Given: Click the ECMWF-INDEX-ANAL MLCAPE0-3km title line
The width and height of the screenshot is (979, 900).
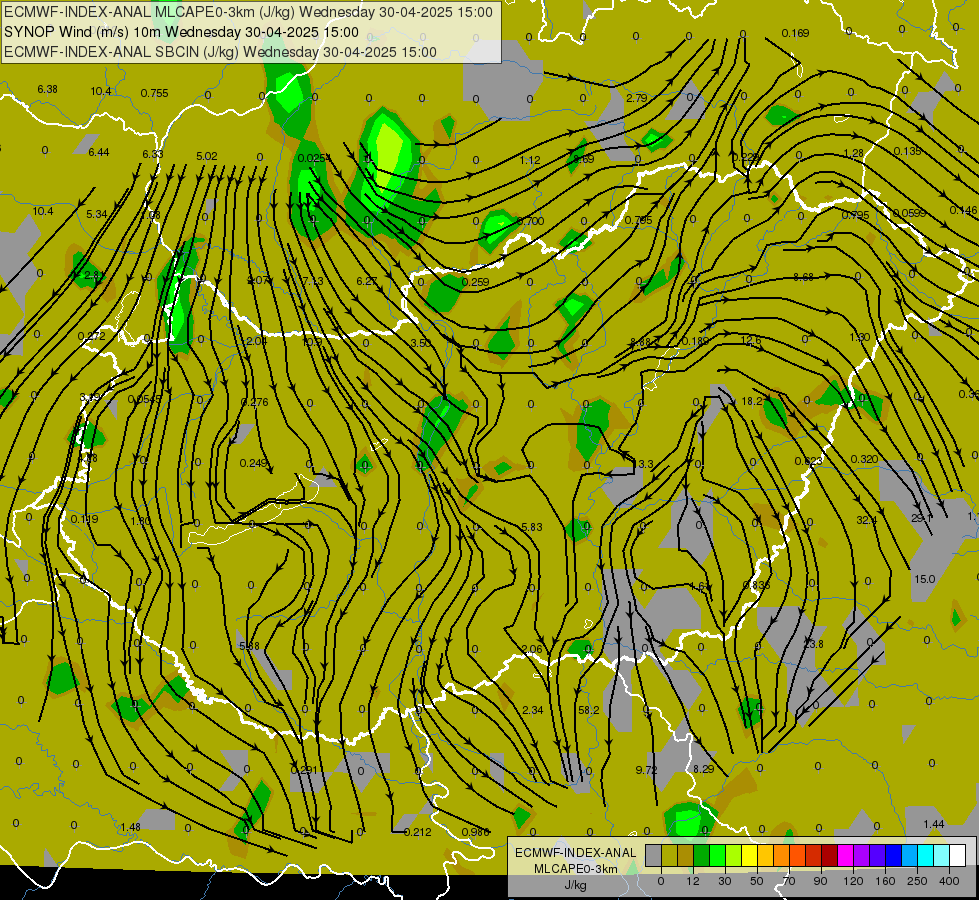Looking at the screenshot, I should point(248,12).
